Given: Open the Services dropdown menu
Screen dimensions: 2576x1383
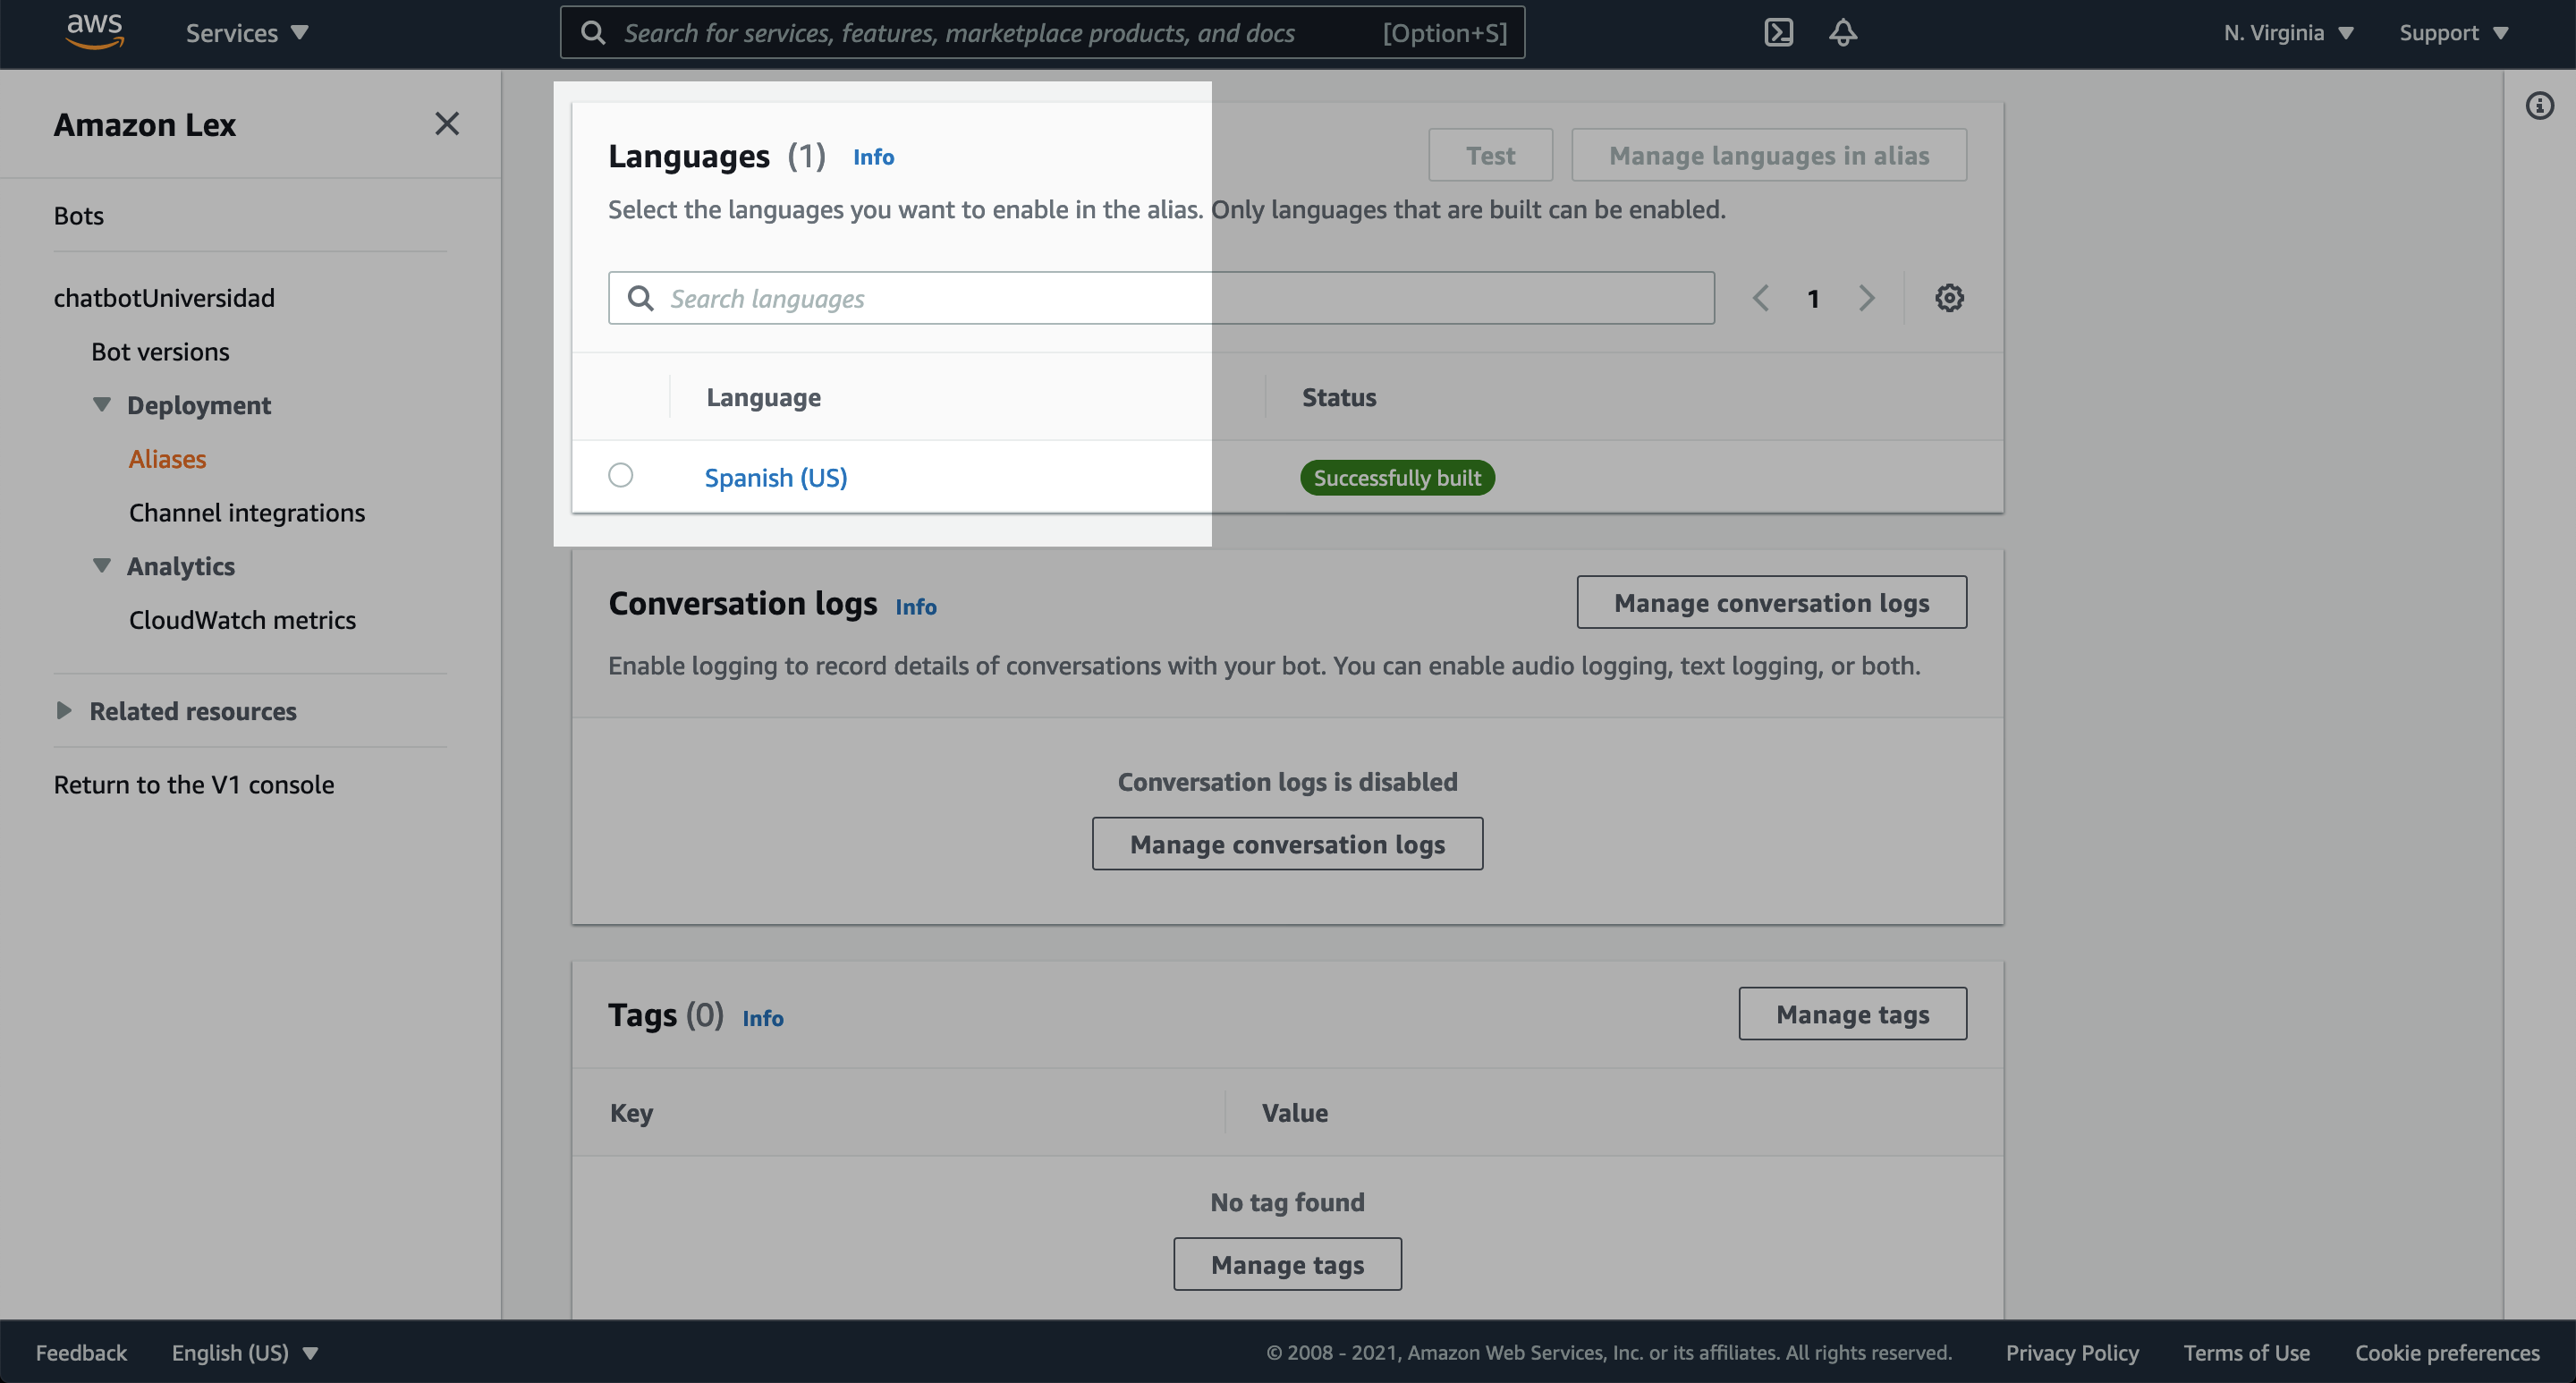Looking at the screenshot, I should coord(246,33).
